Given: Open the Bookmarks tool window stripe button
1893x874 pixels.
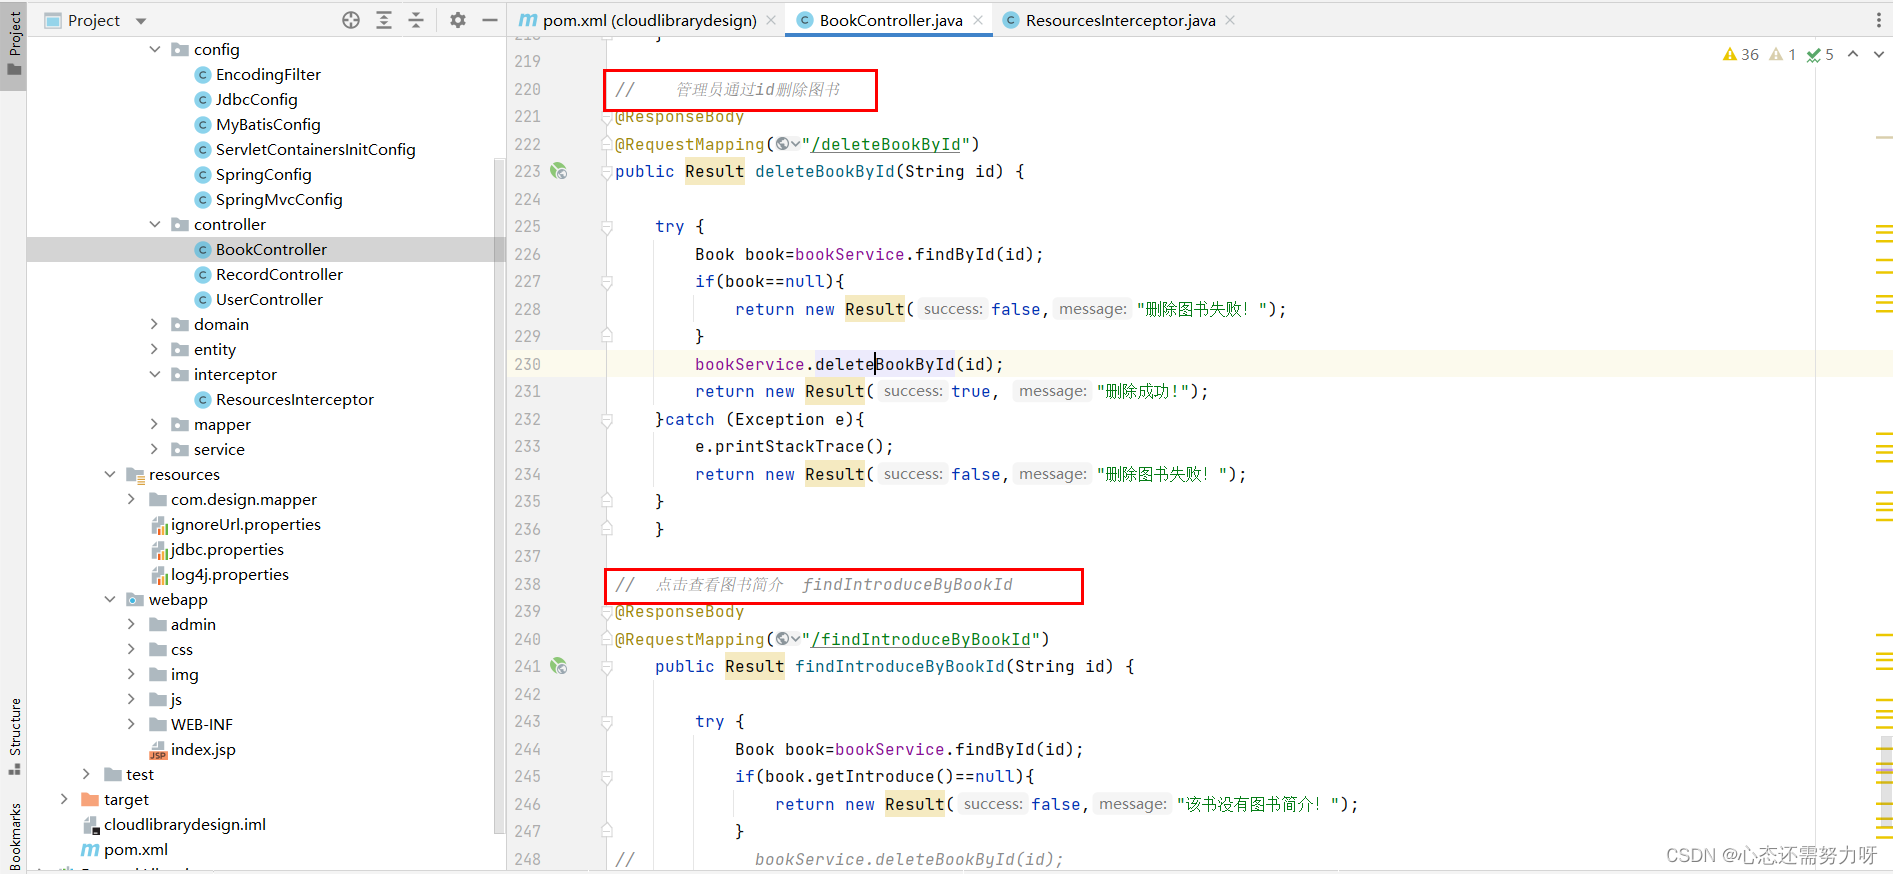Looking at the screenshot, I should click(x=14, y=836).
